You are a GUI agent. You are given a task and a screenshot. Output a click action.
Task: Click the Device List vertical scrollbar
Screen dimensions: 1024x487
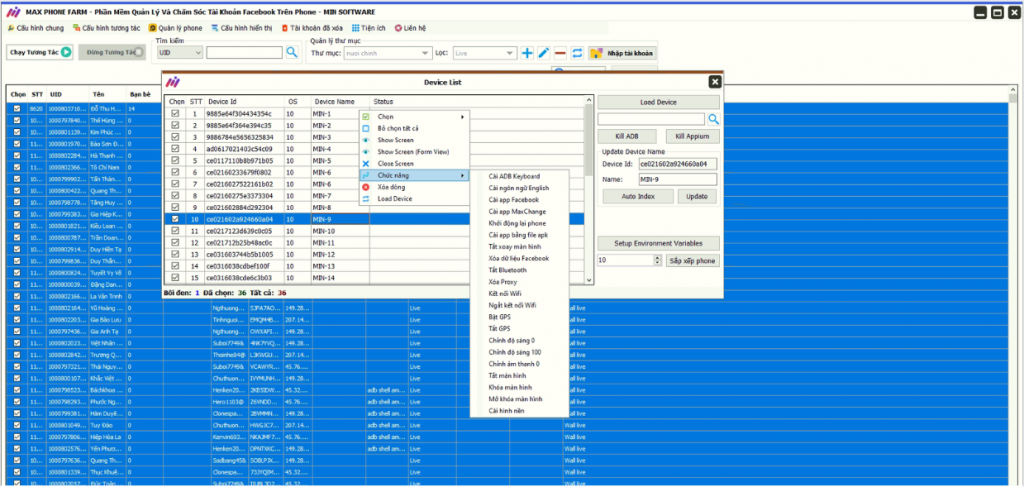[590, 189]
